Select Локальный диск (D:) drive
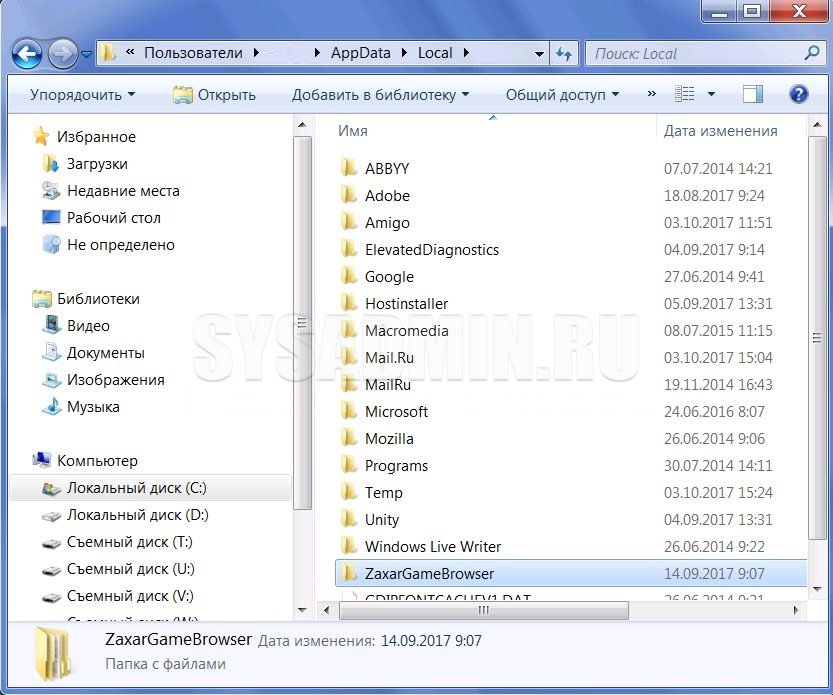Viewport: 833px width, 695px height. point(137,515)
